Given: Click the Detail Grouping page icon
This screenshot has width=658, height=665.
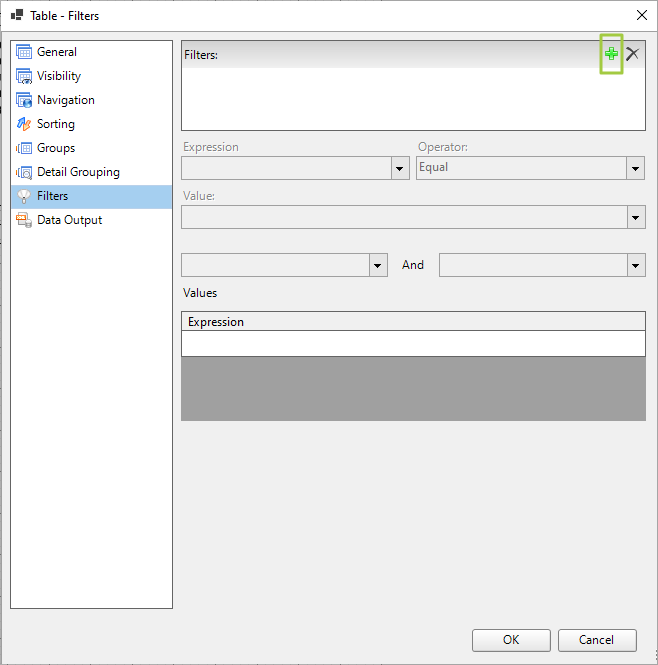Looking at the screenshot, I should [24, 172].
